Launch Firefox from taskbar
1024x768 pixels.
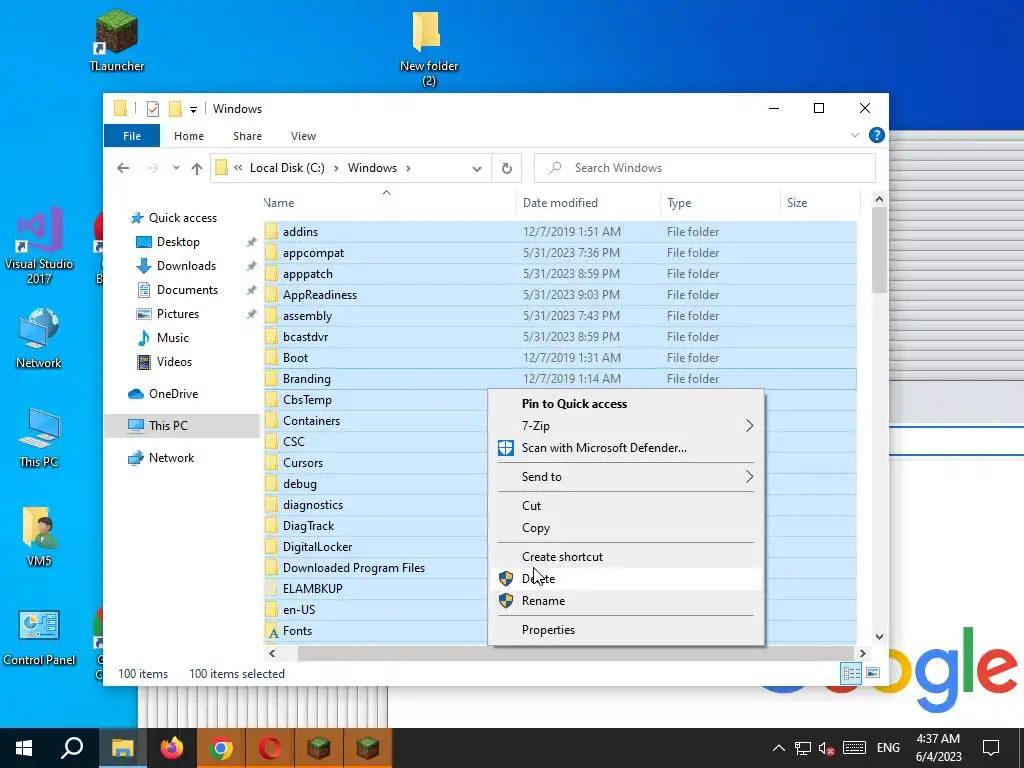point(172,748)
